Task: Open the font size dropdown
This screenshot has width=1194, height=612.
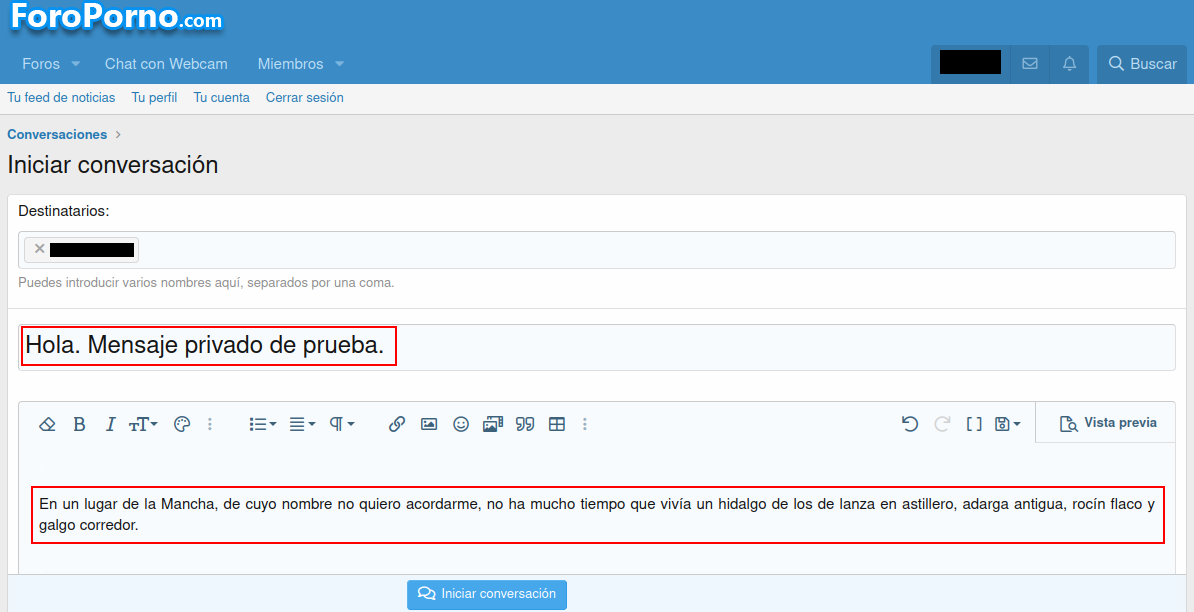Action: pos(143,424)
